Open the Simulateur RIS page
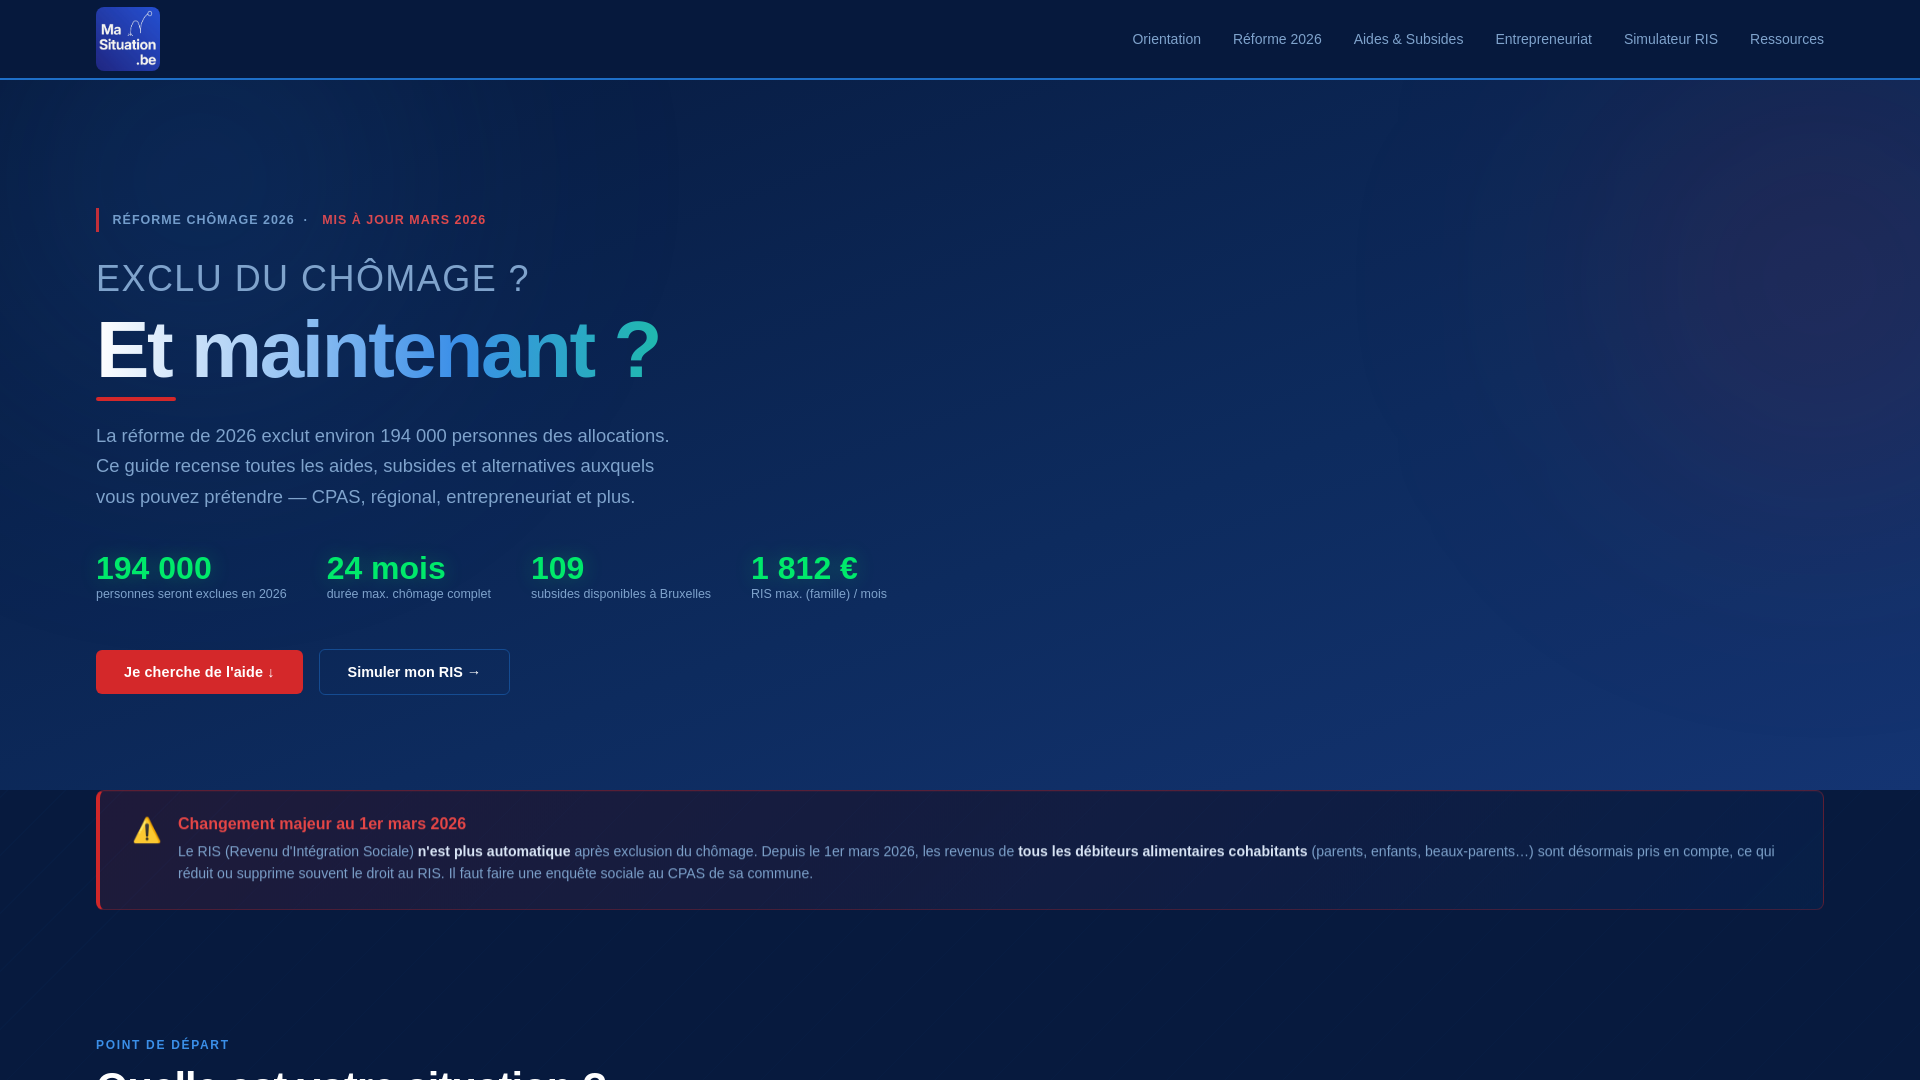 (x=1670, y=39)
